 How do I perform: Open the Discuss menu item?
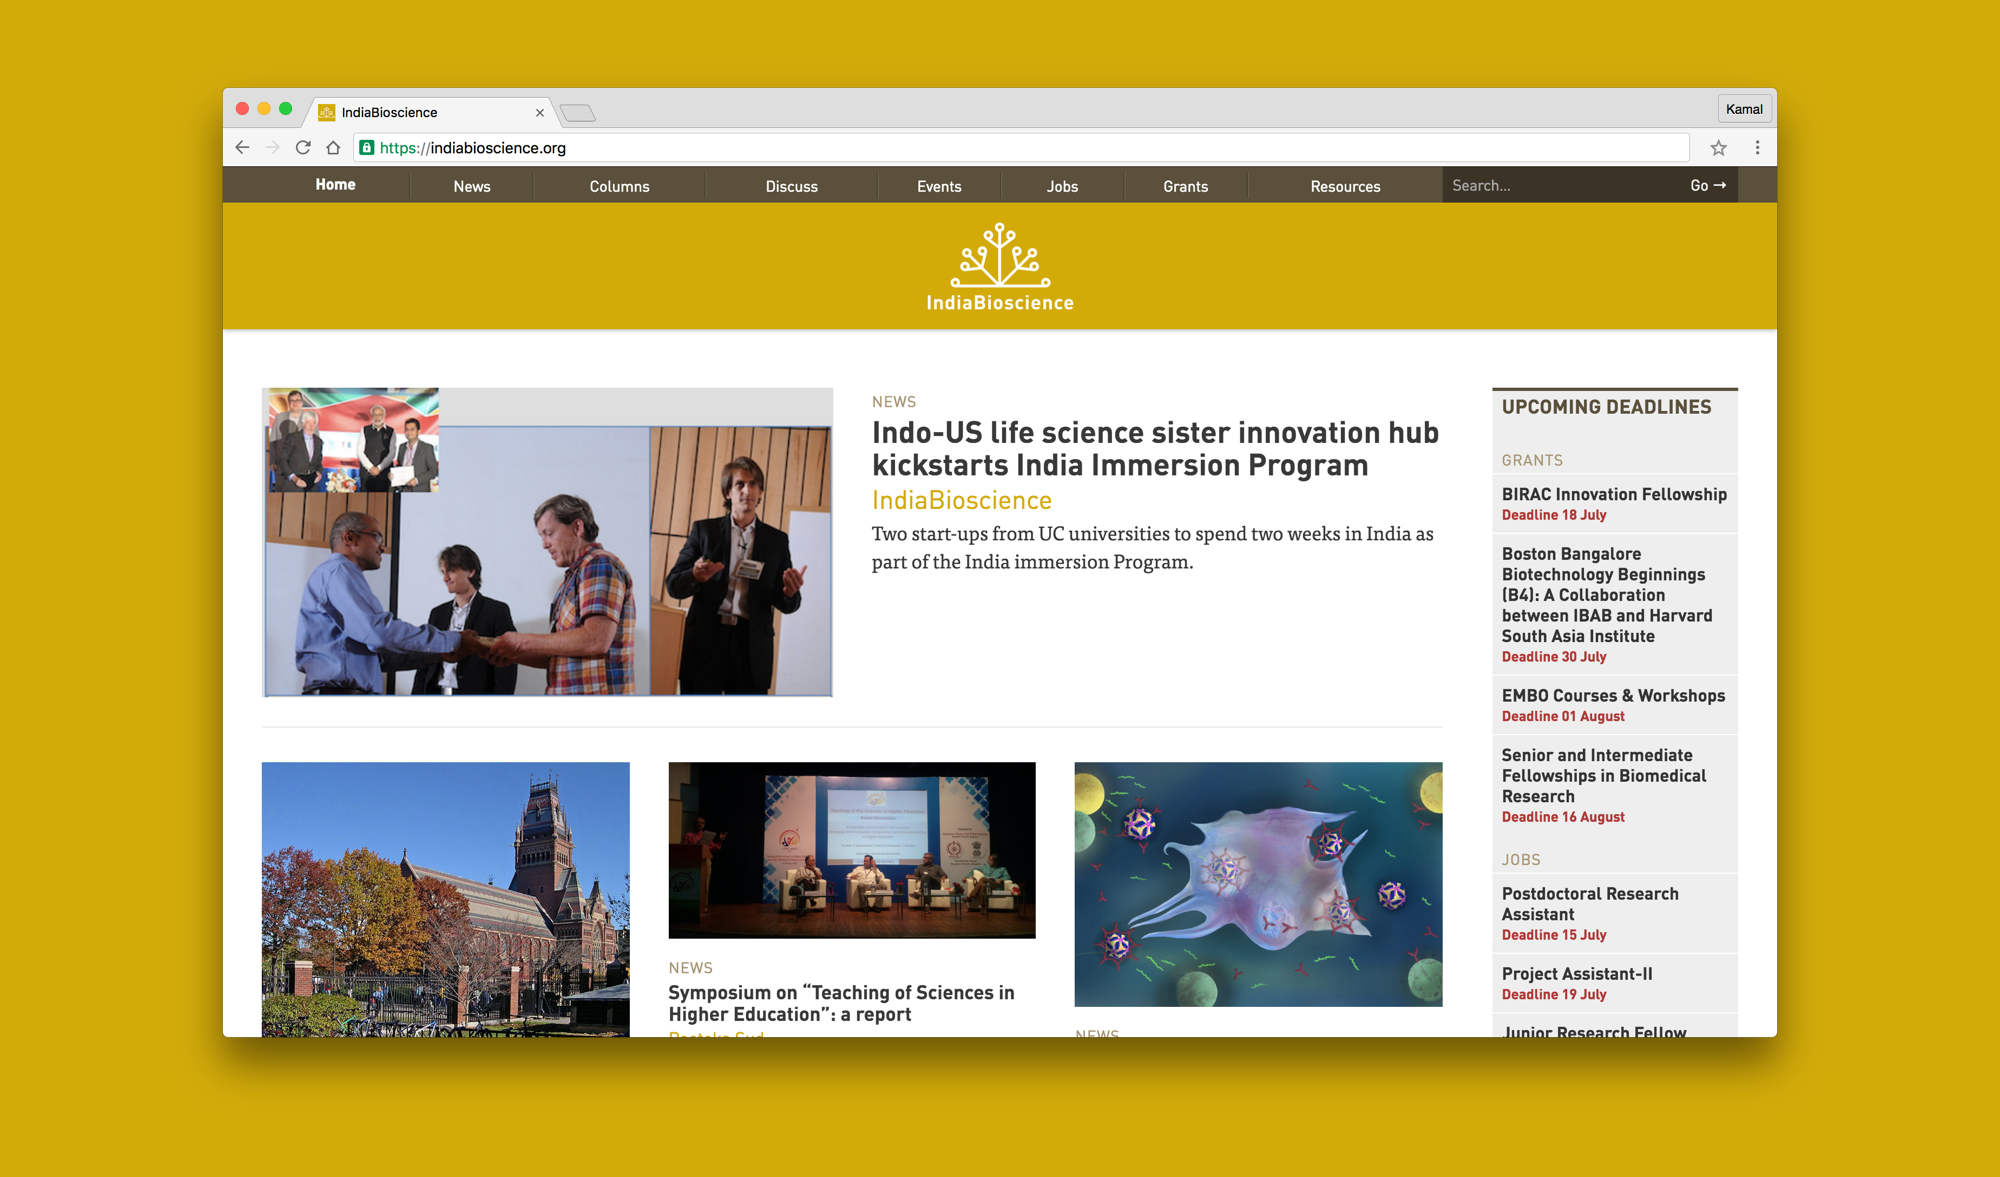(x=791, y=186)
